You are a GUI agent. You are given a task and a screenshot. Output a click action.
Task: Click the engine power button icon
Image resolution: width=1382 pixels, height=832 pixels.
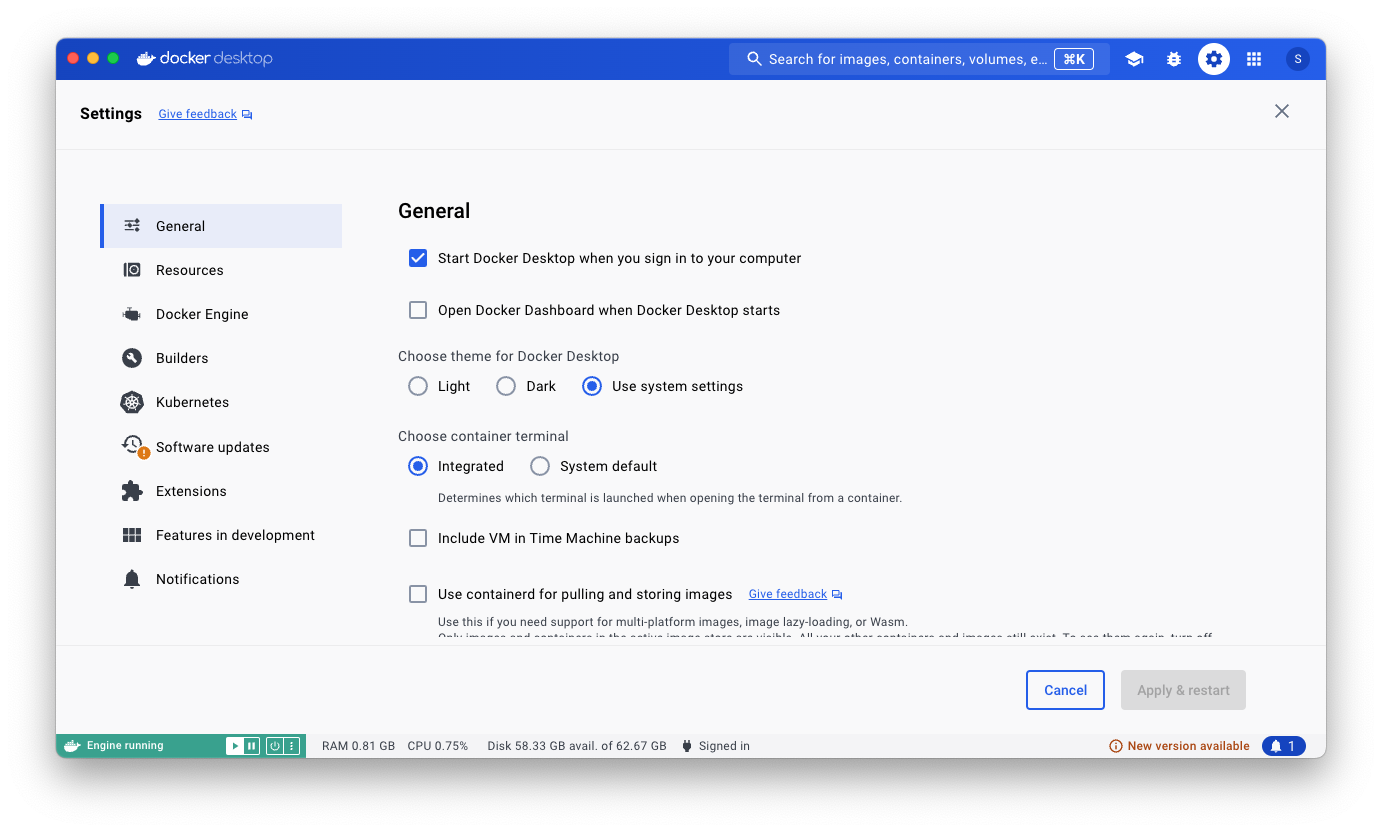274,746
